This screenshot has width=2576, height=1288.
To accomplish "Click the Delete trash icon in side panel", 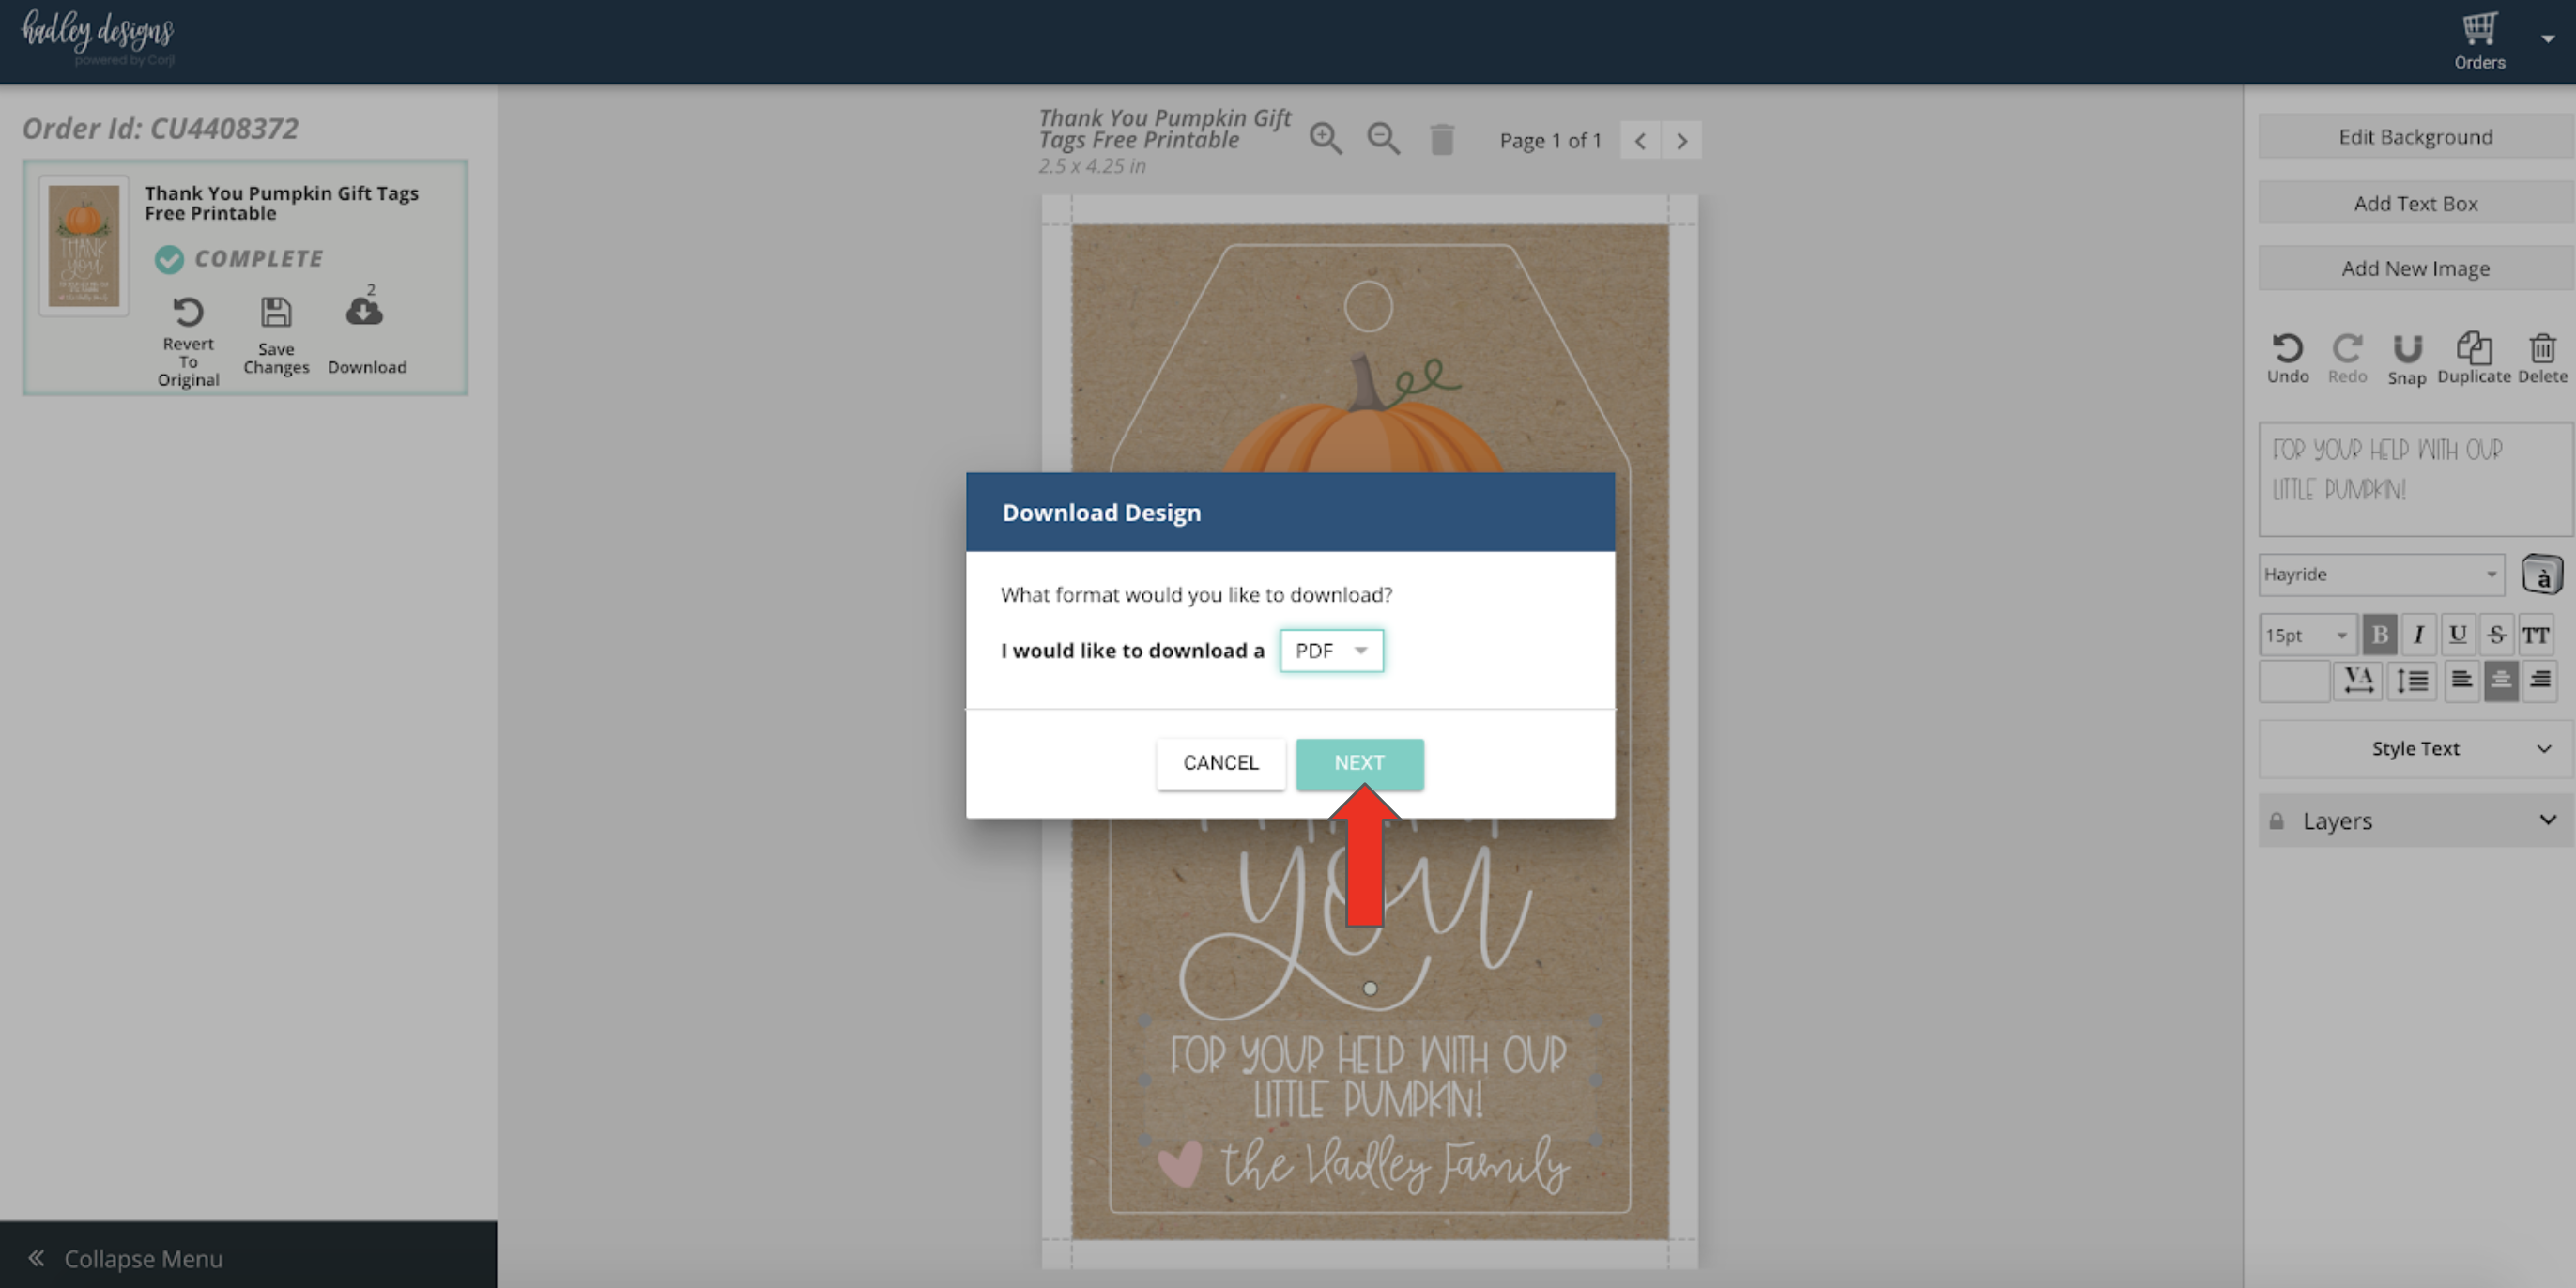I will click(x=2541, y=349).
